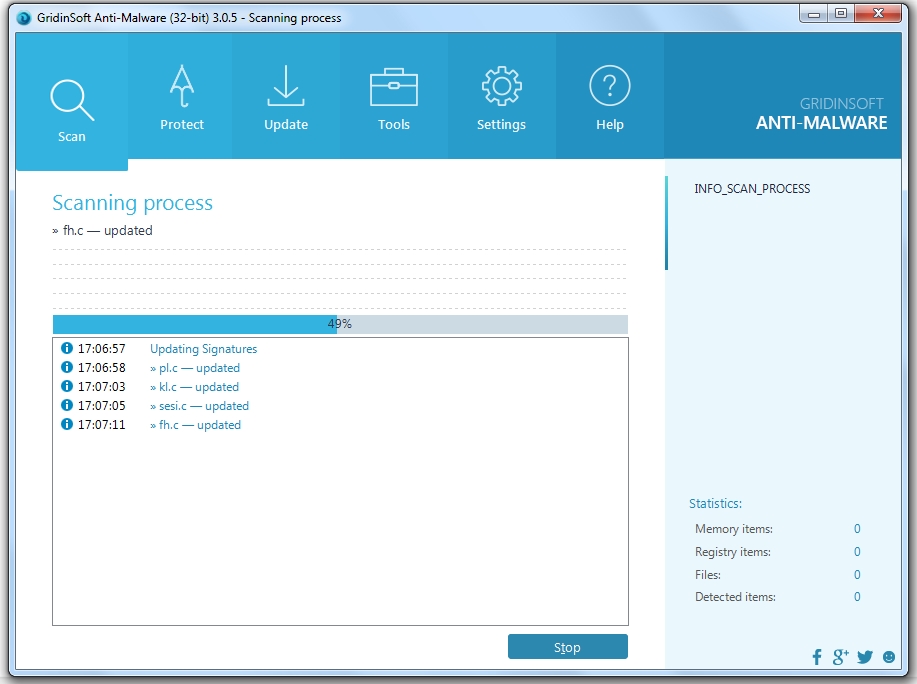Open the Scan tab magnifier icon

click(x=72, y=100)
